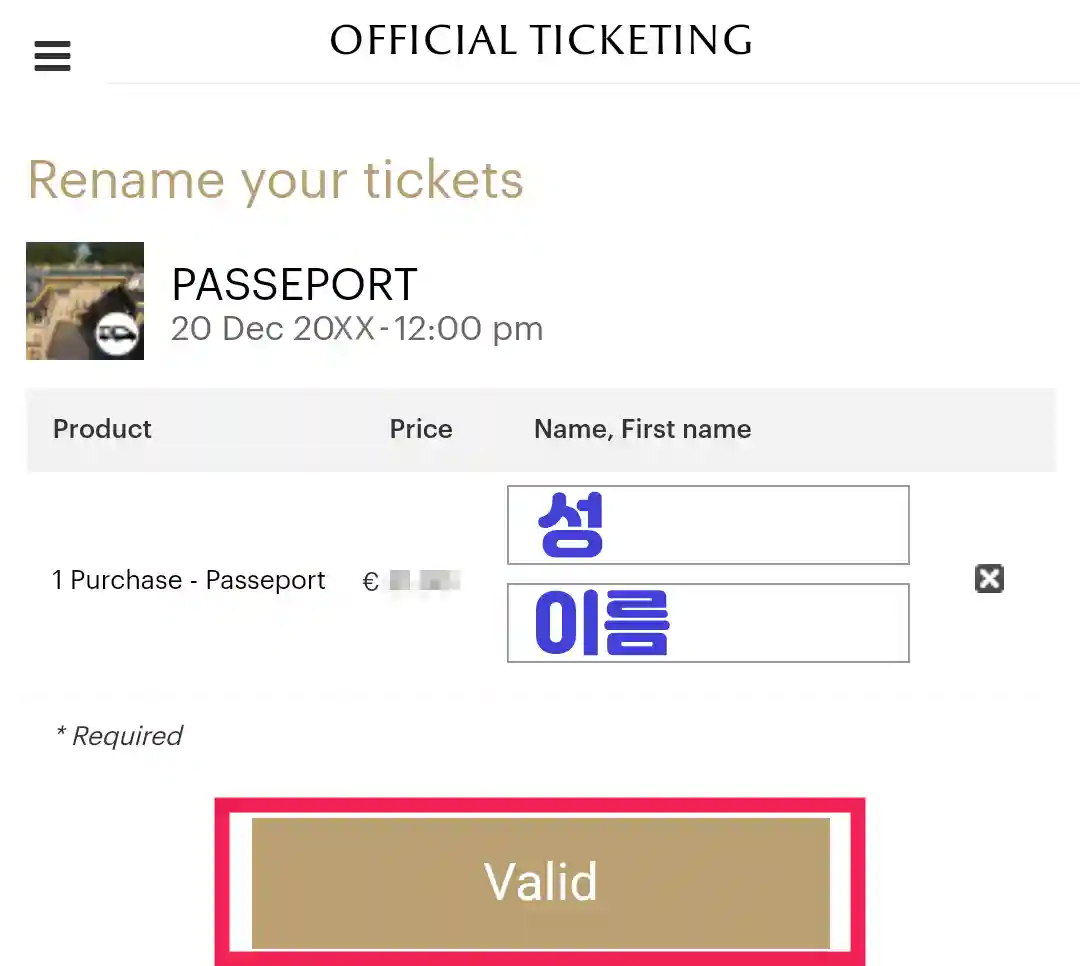
Task: Click the Rename your tickets heading
Action: point(276,180)
